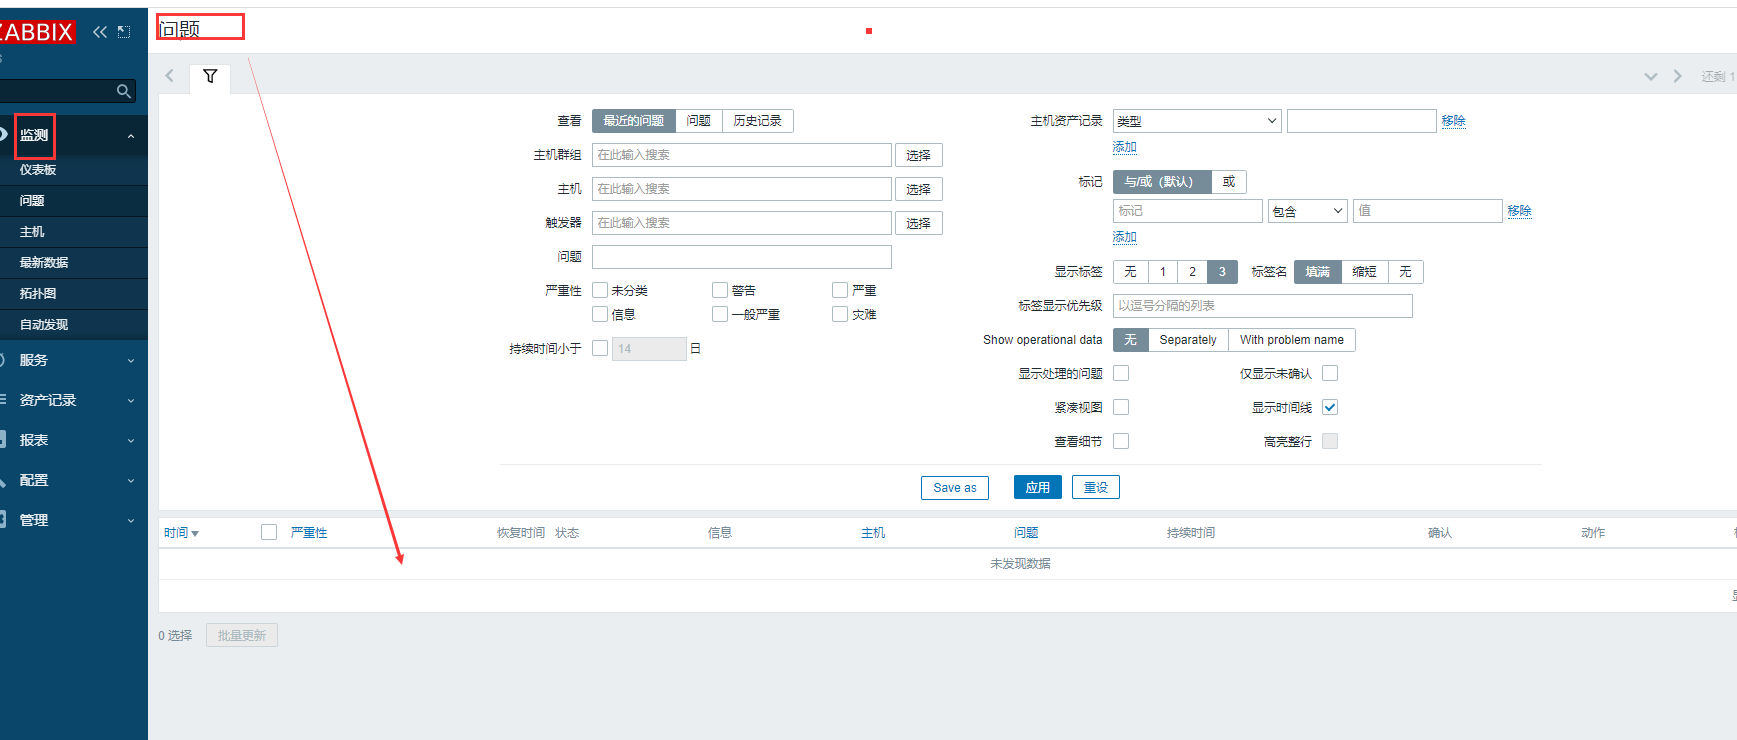
Task: Open 最新数据 in the sidebar
Action: (44, 263)
